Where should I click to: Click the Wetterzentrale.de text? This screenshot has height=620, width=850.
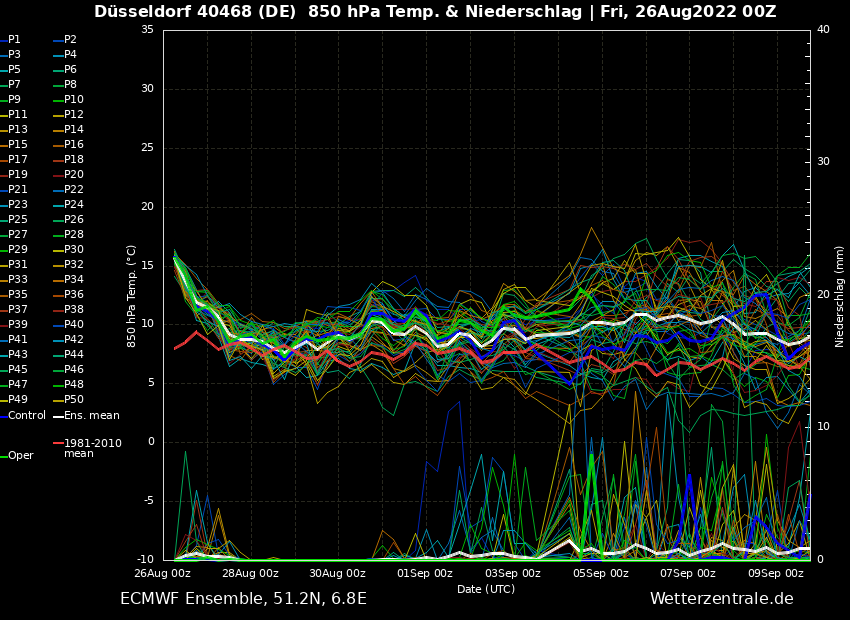pyautogui.click(x=721, y=598)
